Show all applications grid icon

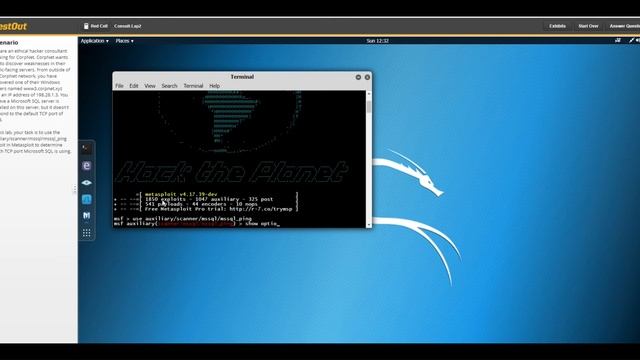tap(87, 233)
